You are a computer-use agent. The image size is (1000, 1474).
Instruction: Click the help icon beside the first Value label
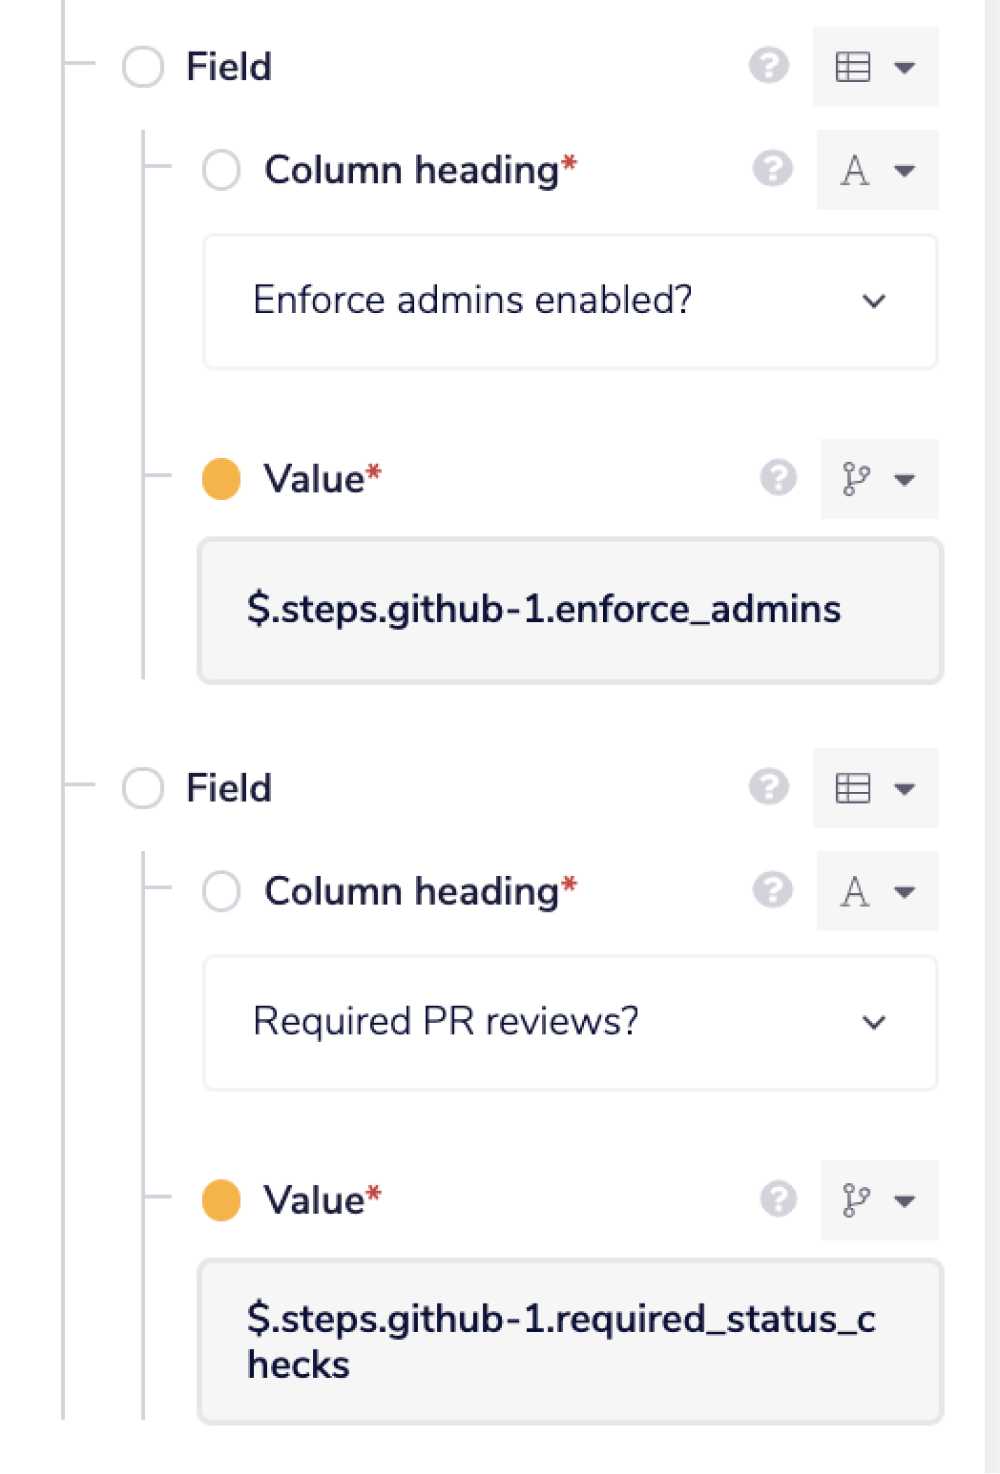click(777, 479)
